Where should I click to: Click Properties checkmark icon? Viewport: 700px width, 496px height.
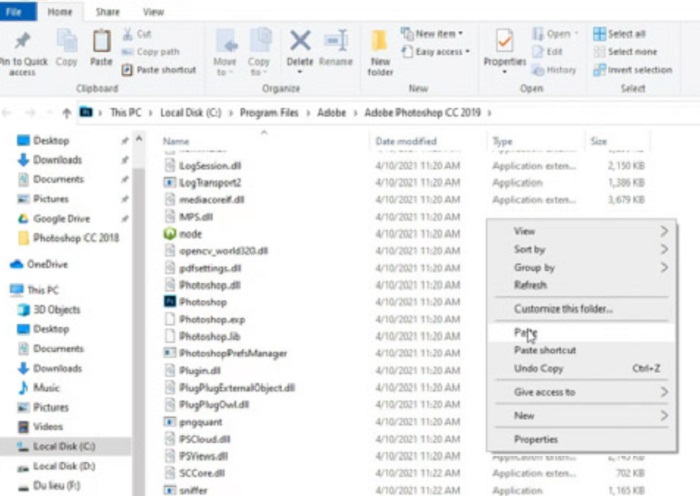tap(504, 41)
